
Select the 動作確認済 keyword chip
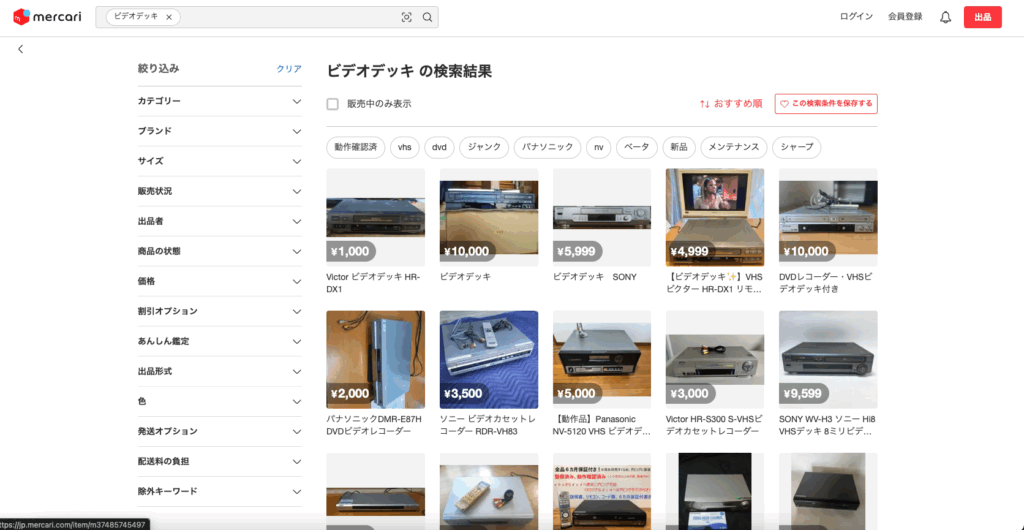[356, 148]
